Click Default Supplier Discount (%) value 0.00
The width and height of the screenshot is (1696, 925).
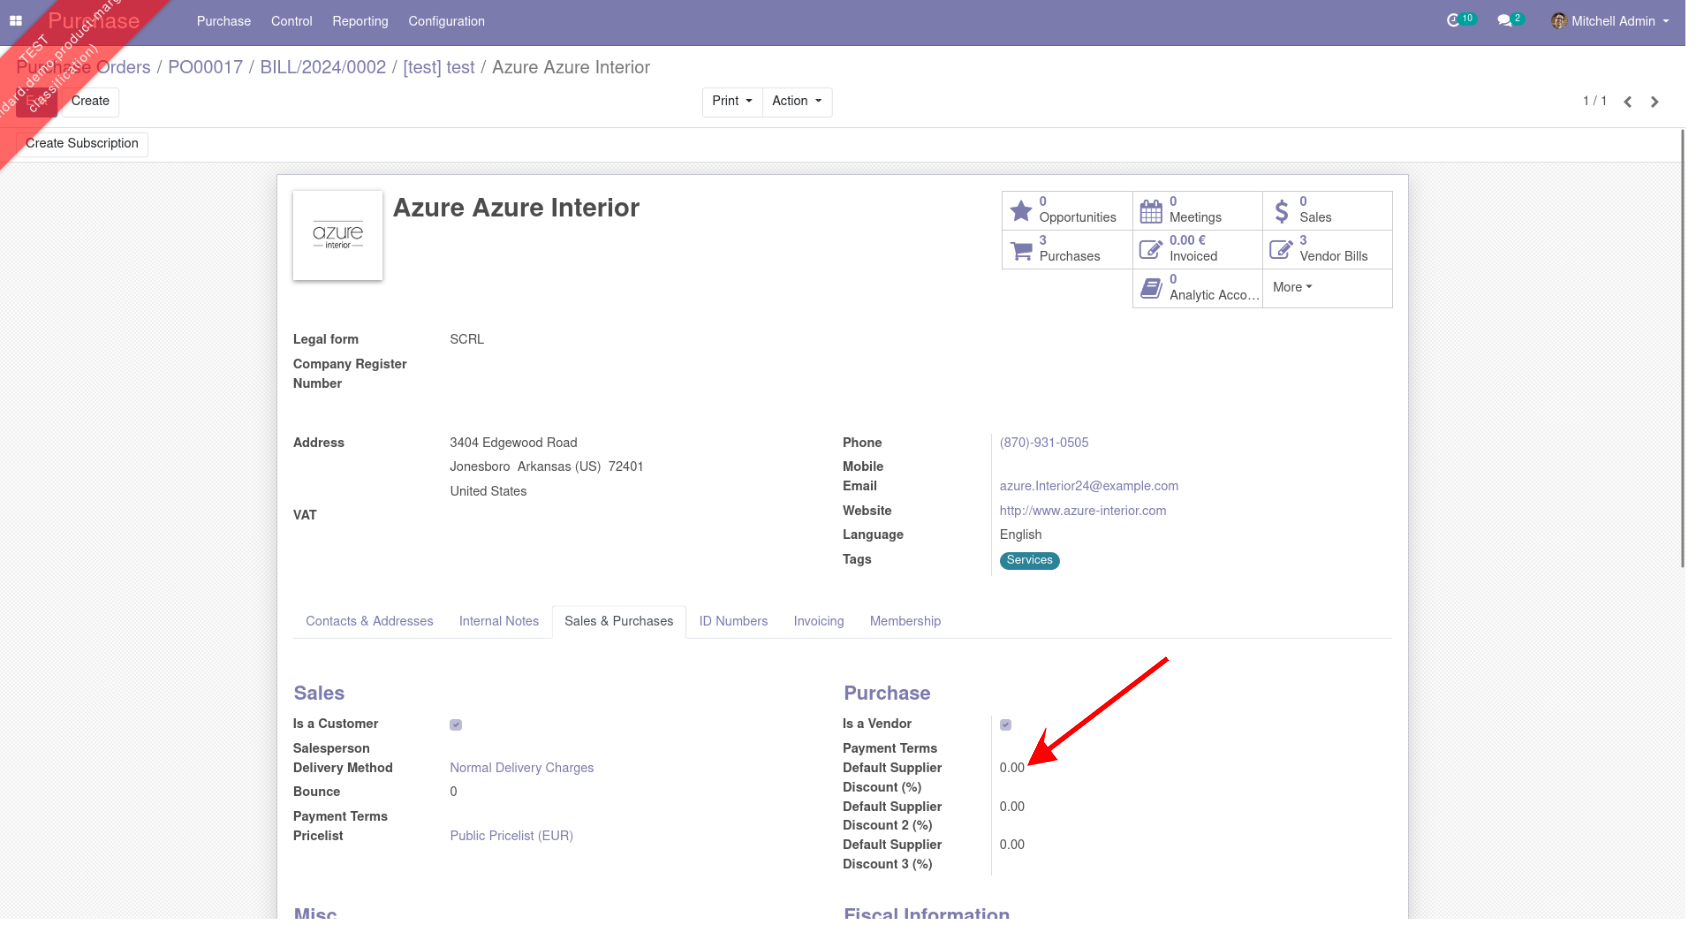(1012, 768)
